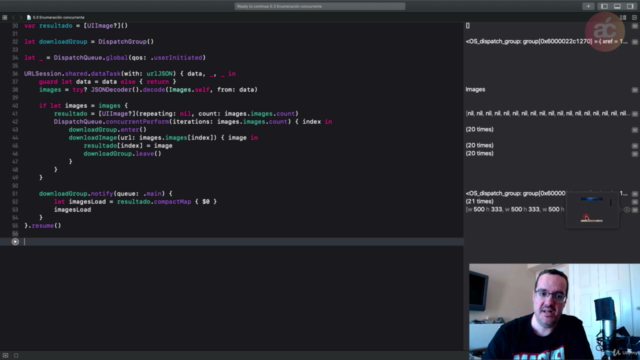This screenshot has height=360, width=640.
Task: Toggle the debug area at bottom-left
Action: (x=5, y=356)
